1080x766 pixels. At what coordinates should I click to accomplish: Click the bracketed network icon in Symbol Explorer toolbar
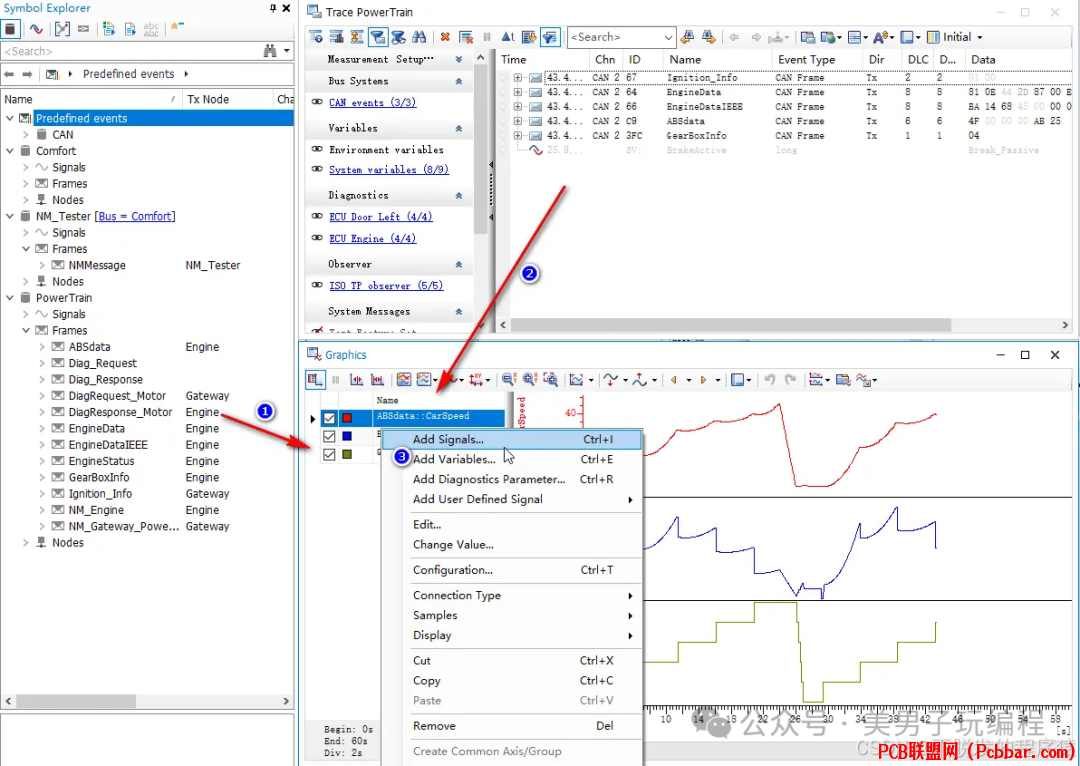[62, 29]
